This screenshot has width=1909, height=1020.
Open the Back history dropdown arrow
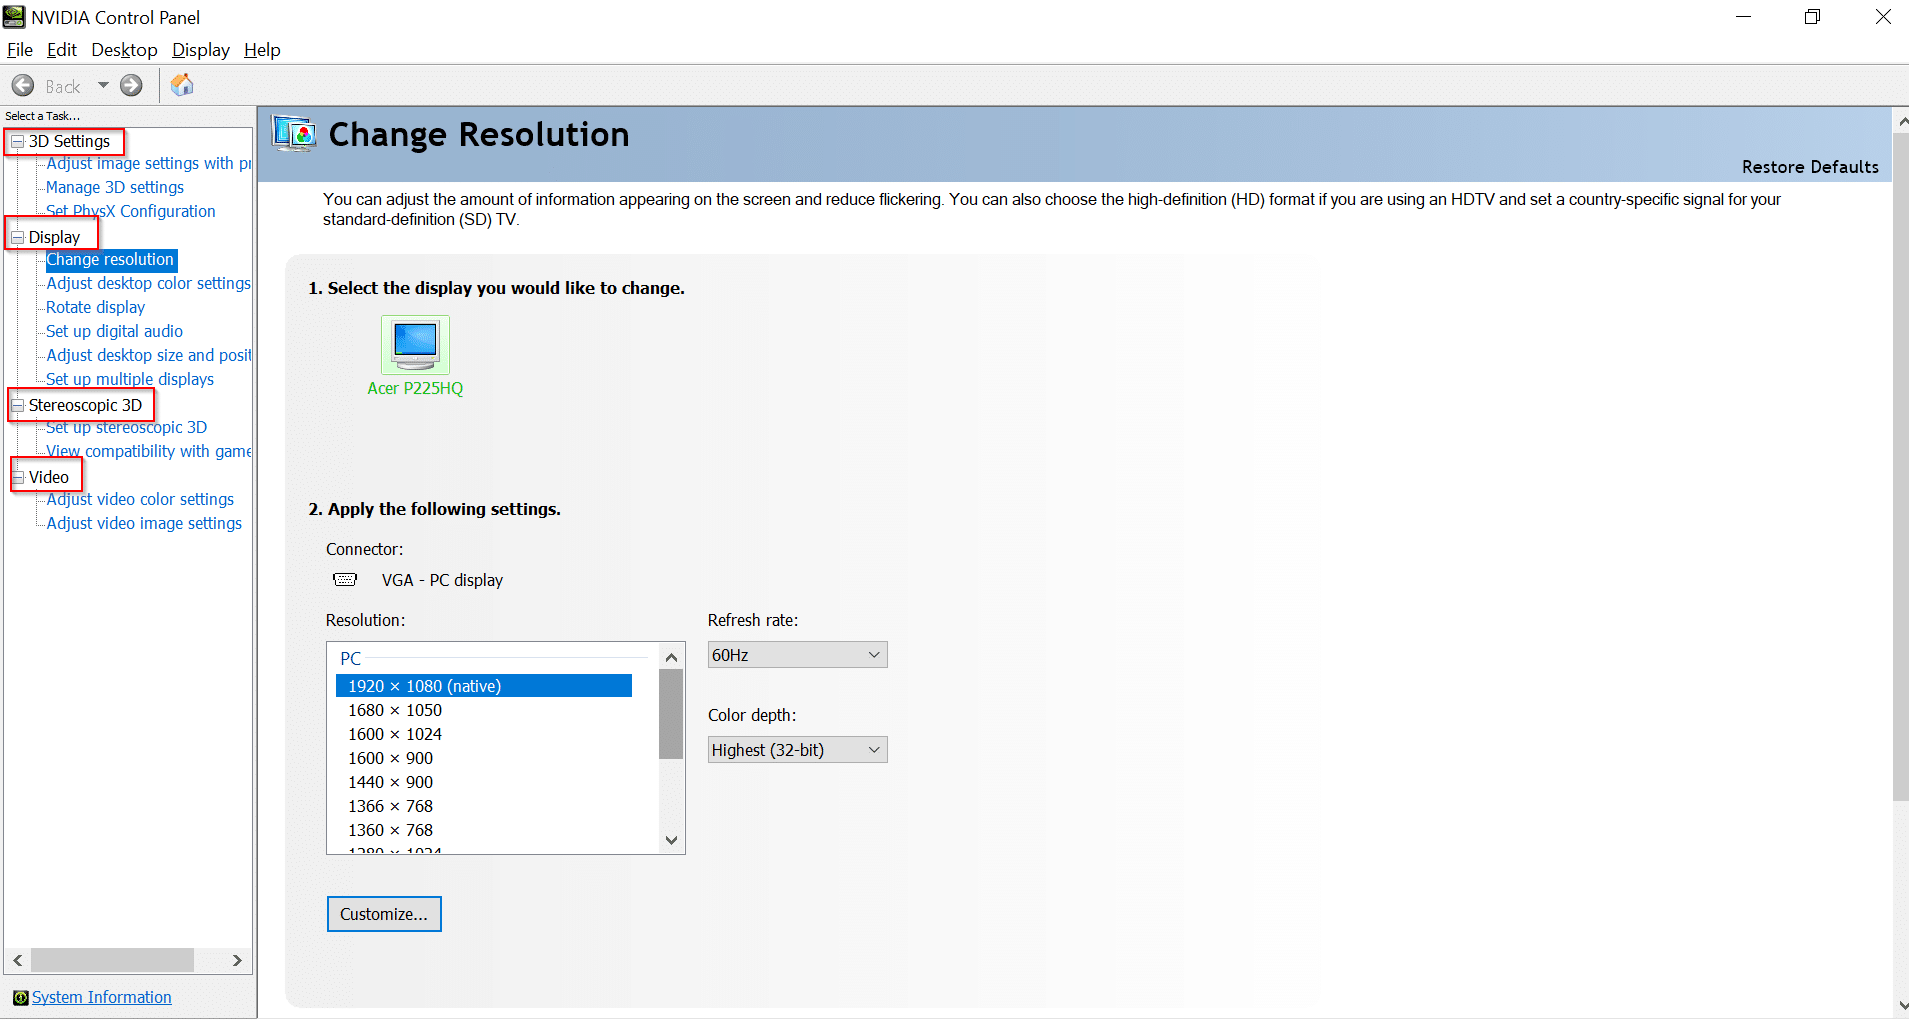103,86
